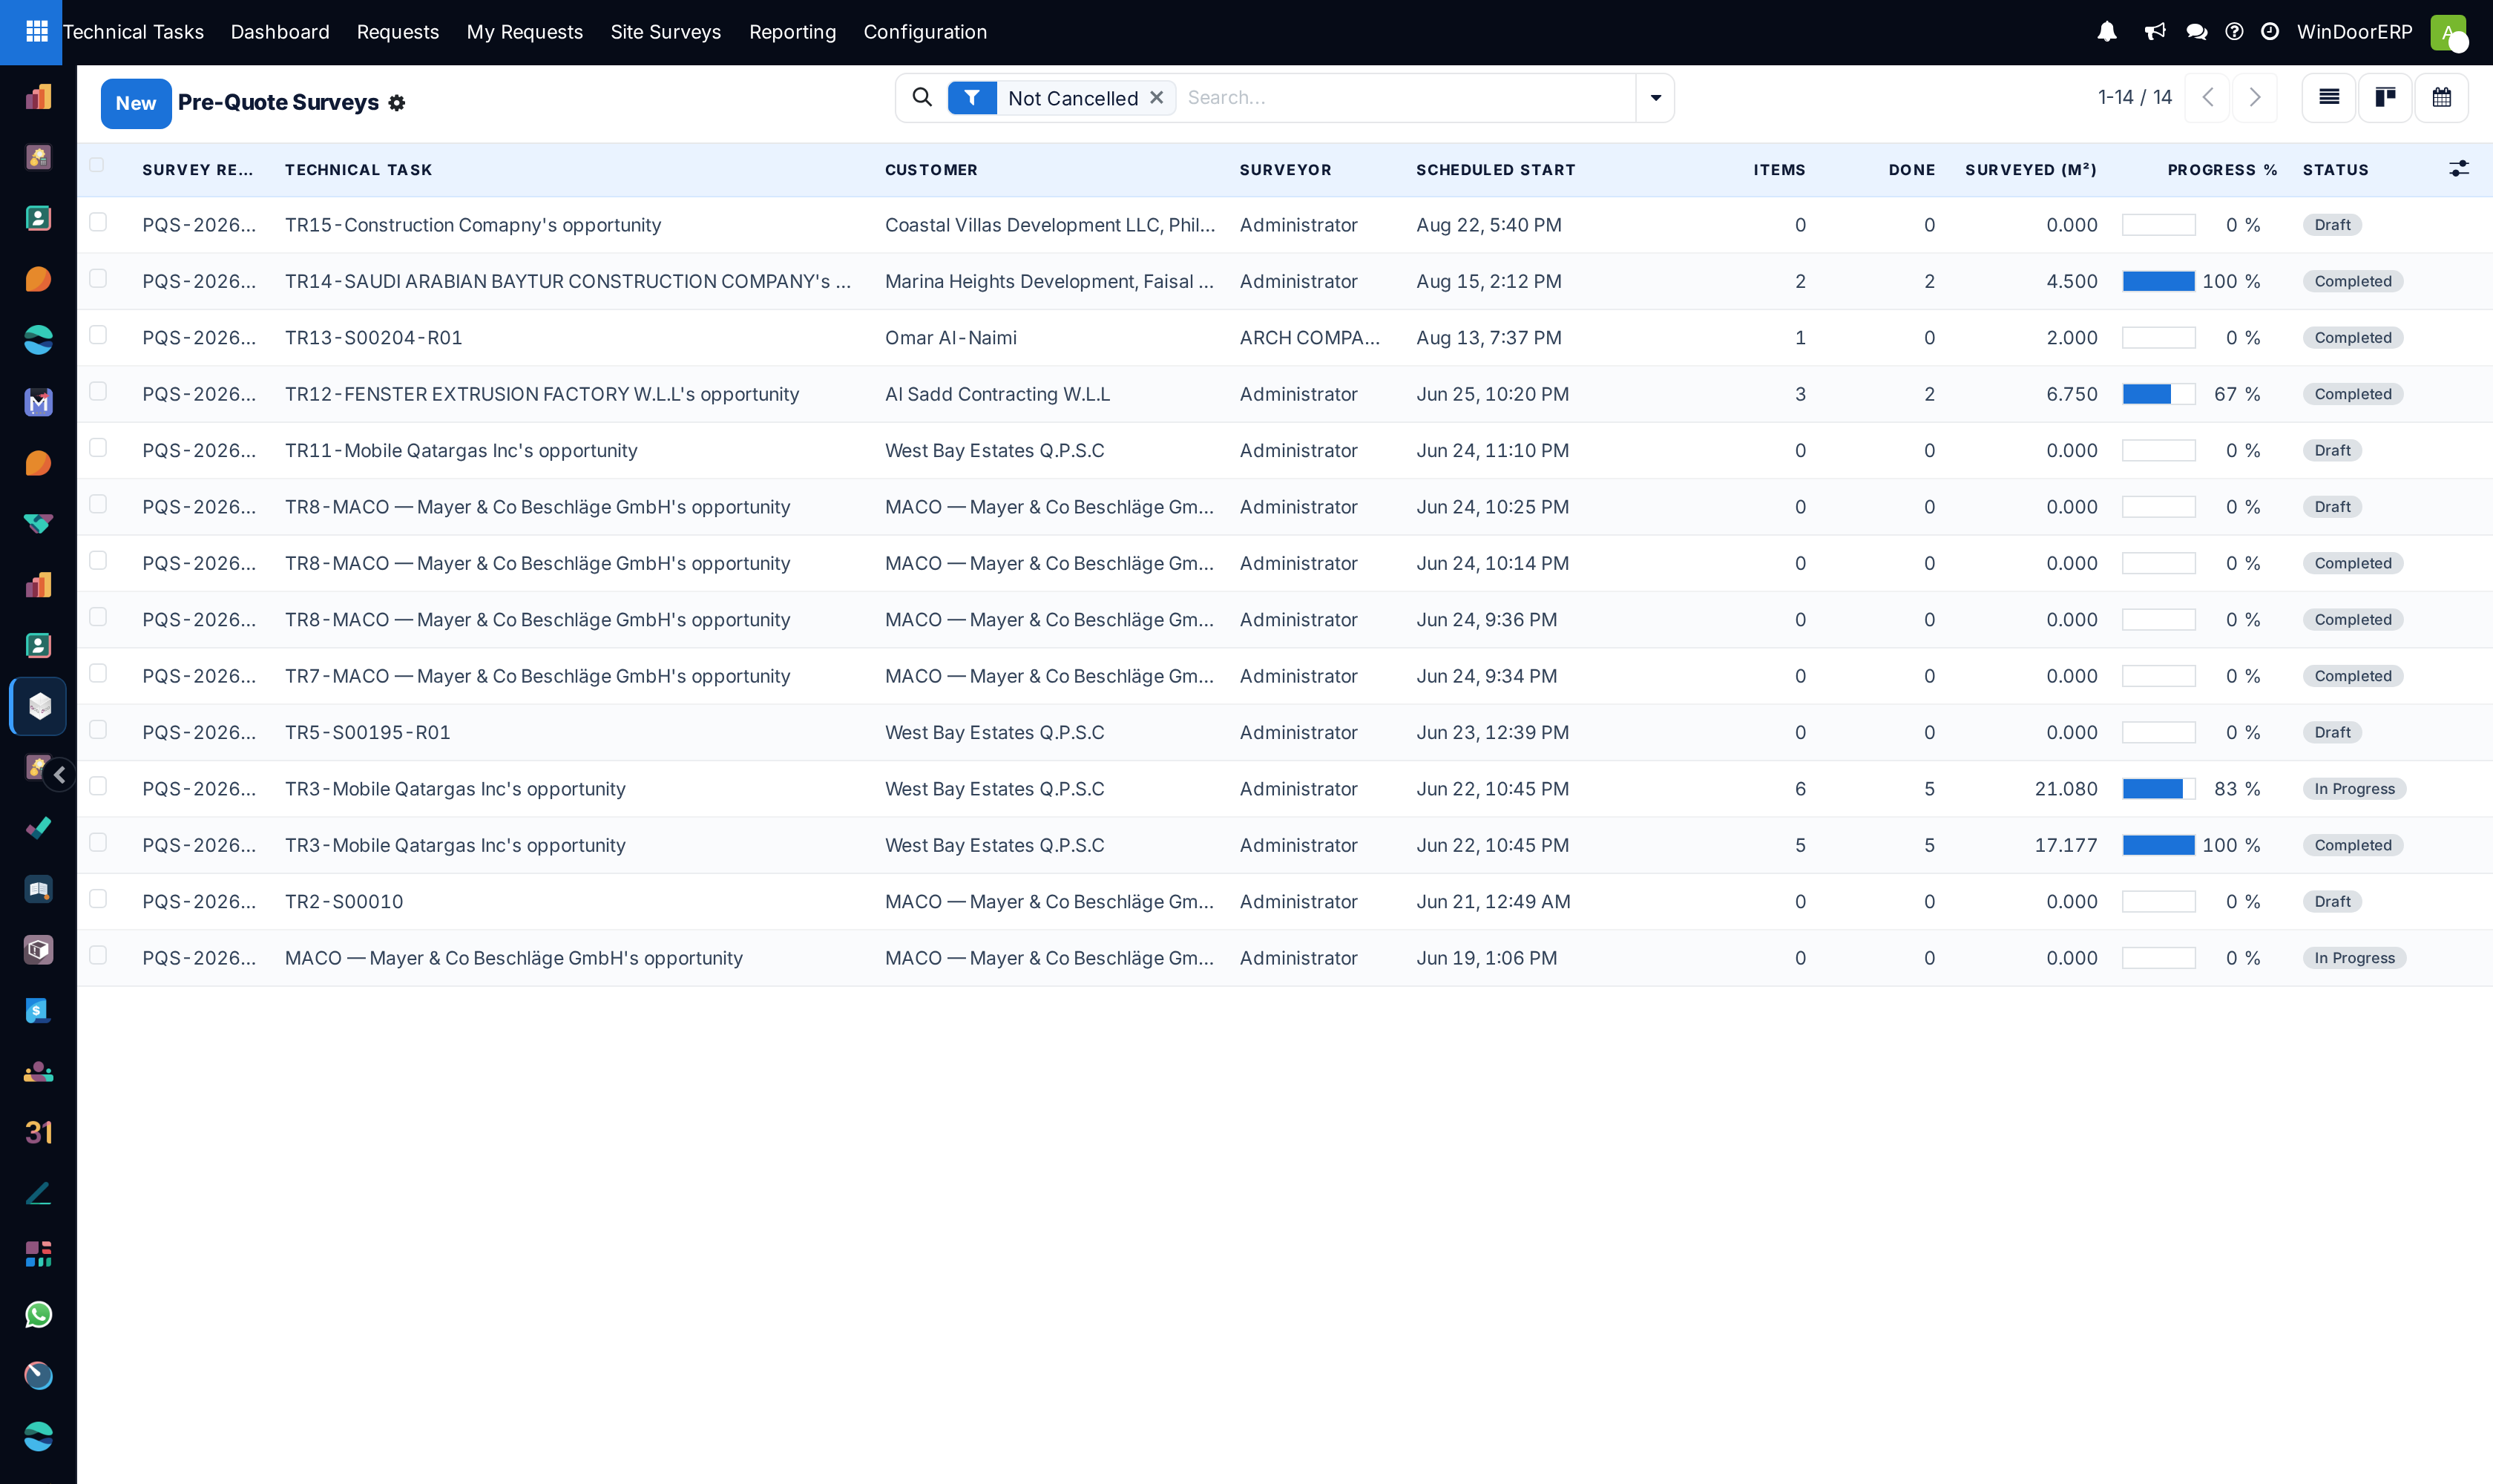2493x1484 pixels.
Task: Open the user avatar menu
Action: (2449, 32)
